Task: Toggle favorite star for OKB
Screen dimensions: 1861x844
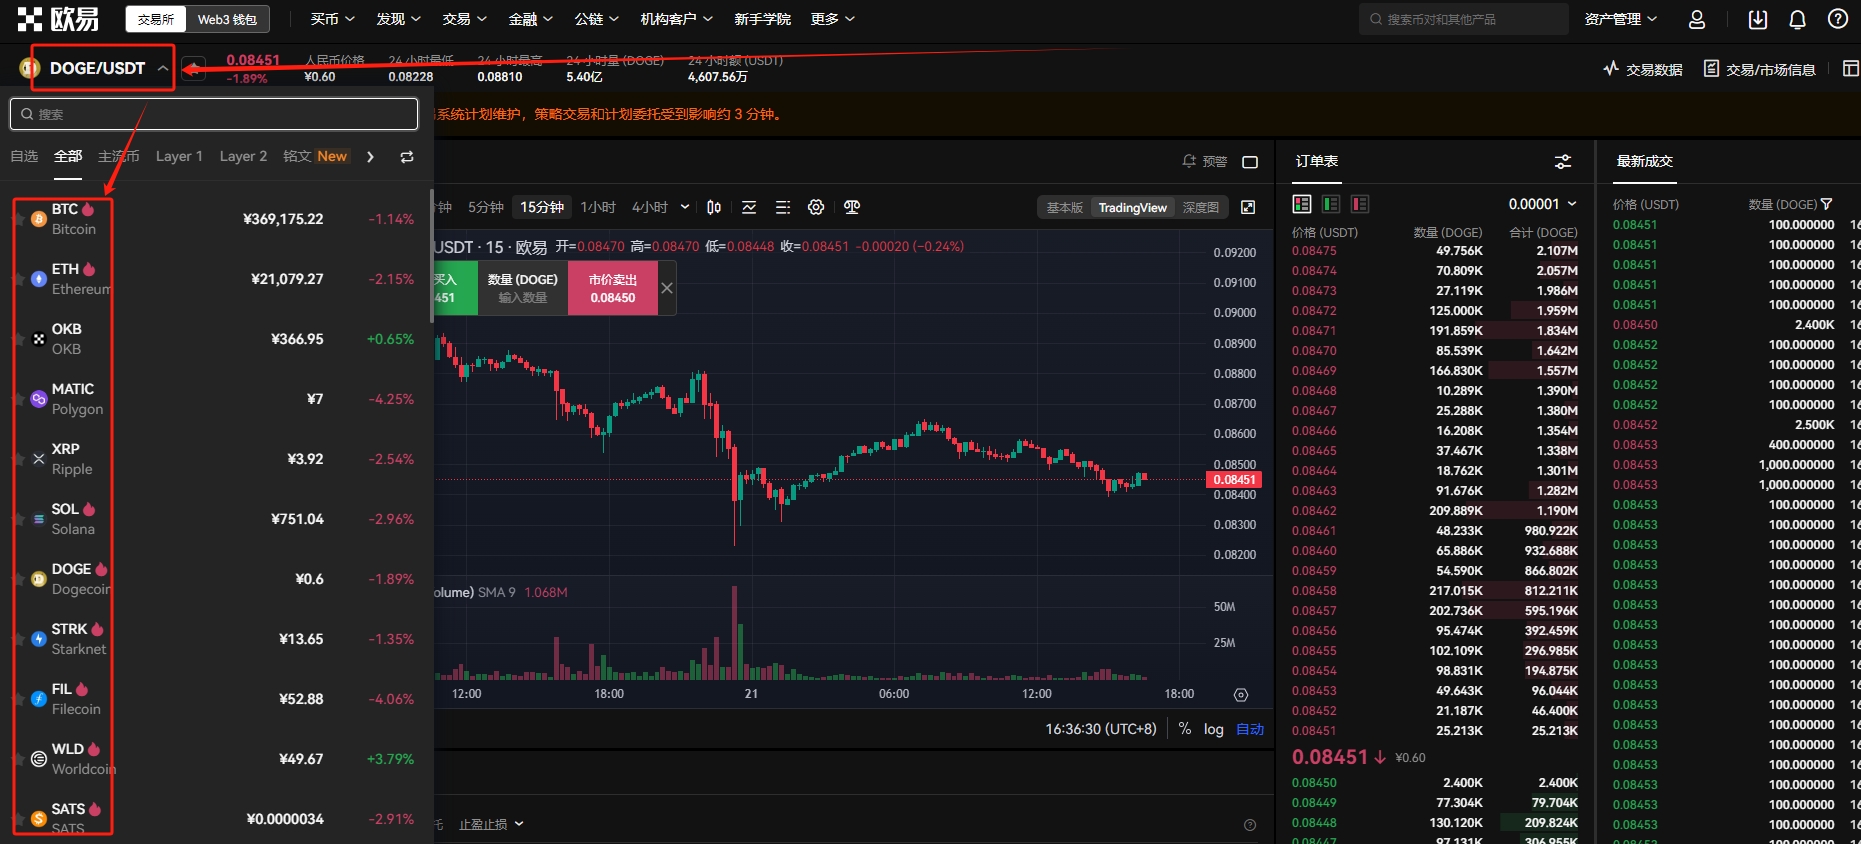Action: coord(18,339)
